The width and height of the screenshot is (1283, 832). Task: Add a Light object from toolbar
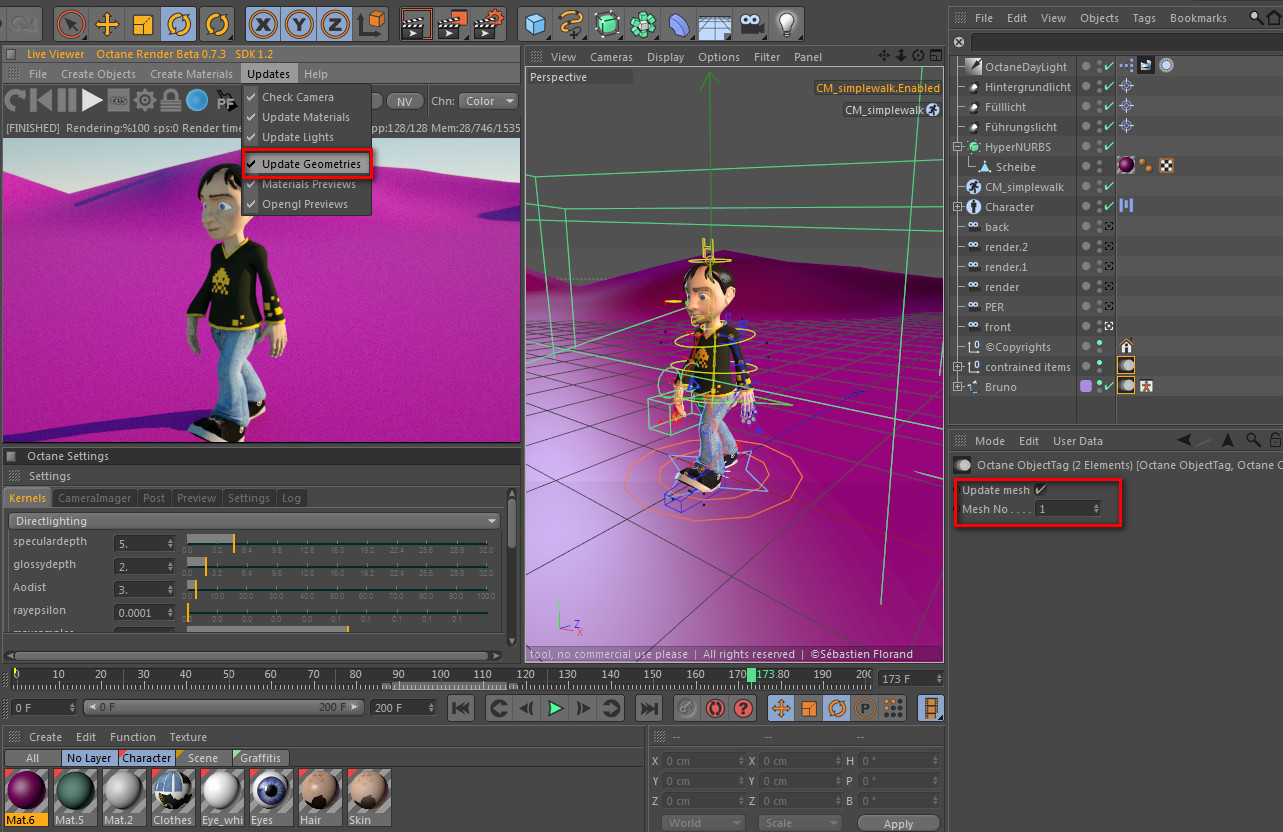coord(787,22)
